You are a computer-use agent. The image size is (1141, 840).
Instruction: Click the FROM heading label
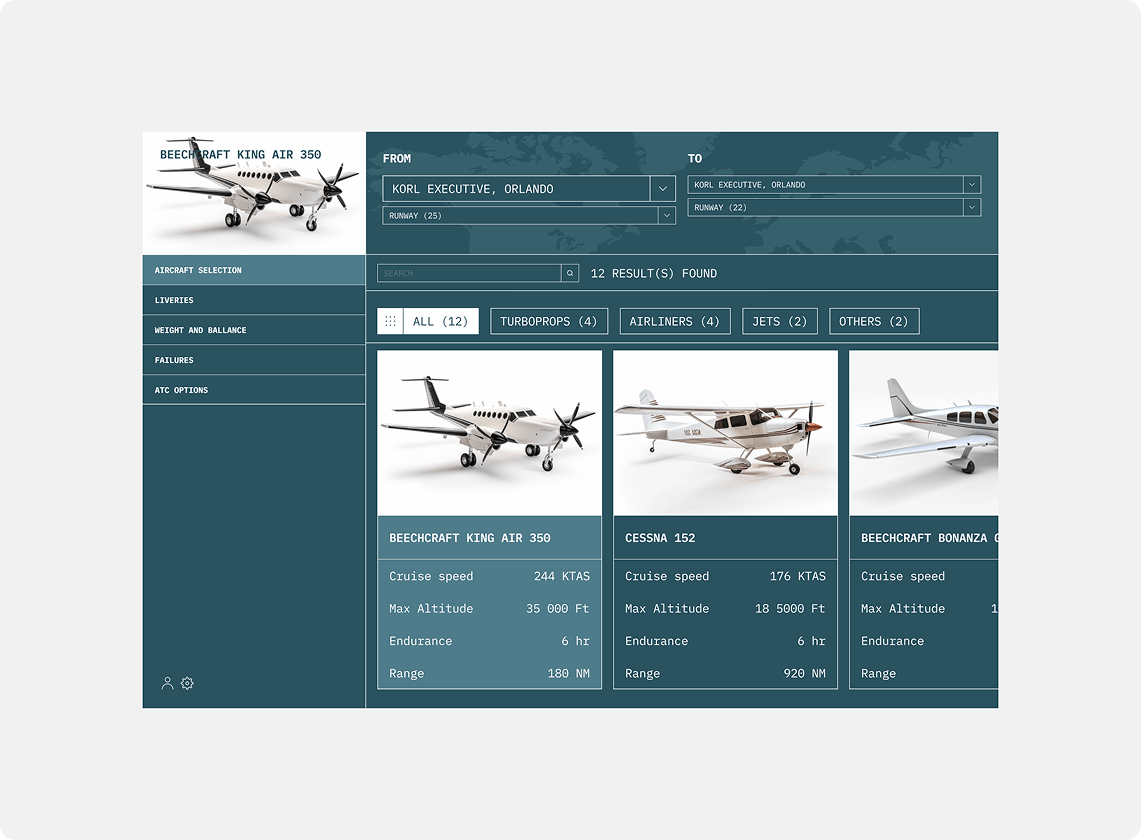397,158
